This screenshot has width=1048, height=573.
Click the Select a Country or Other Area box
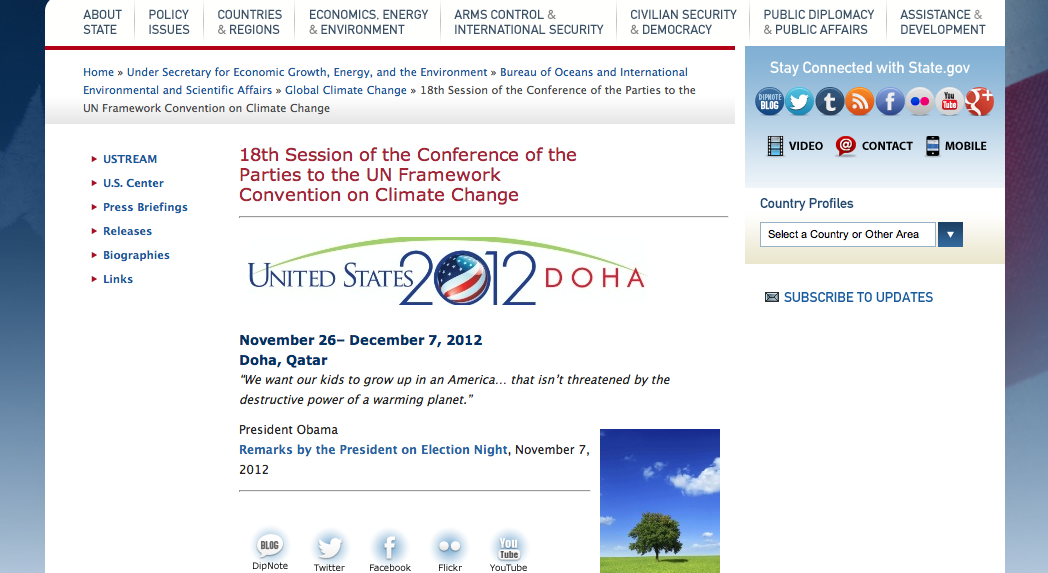pos(848,235)
